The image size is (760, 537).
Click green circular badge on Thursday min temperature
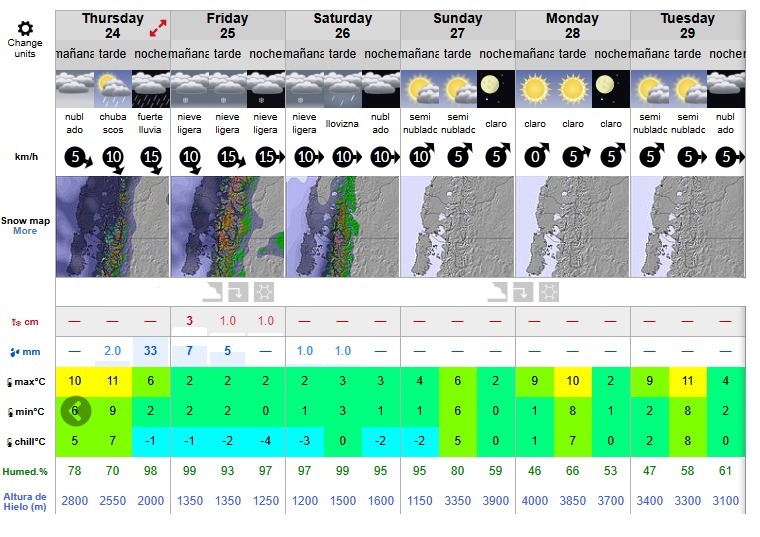(76, 411)
